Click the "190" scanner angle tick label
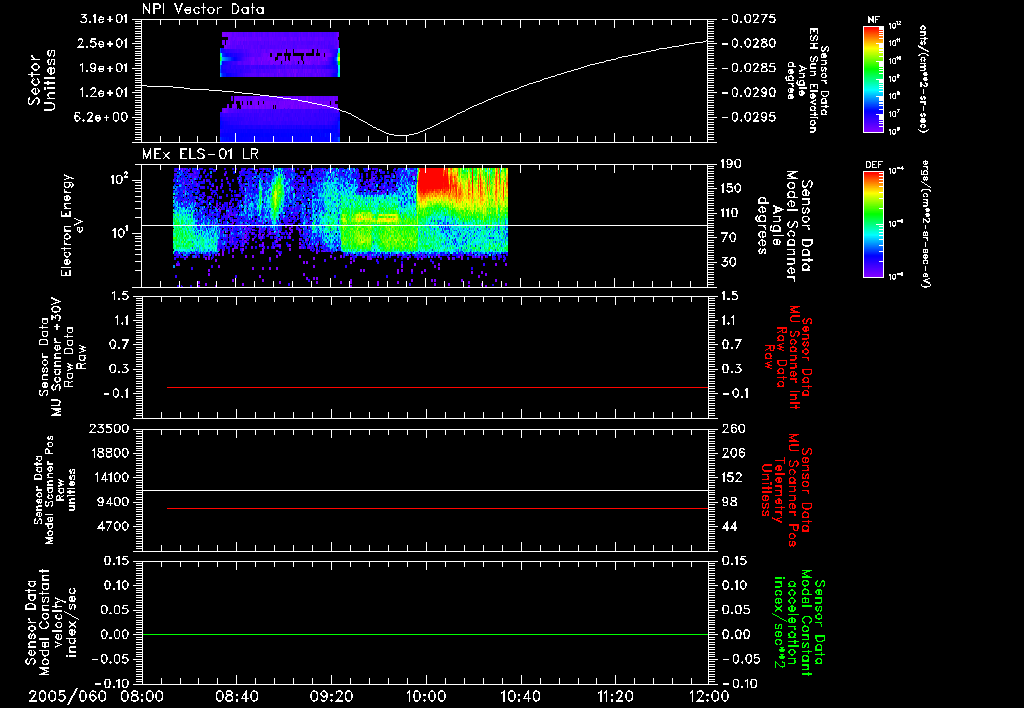1024x708 pixels. 733,164
